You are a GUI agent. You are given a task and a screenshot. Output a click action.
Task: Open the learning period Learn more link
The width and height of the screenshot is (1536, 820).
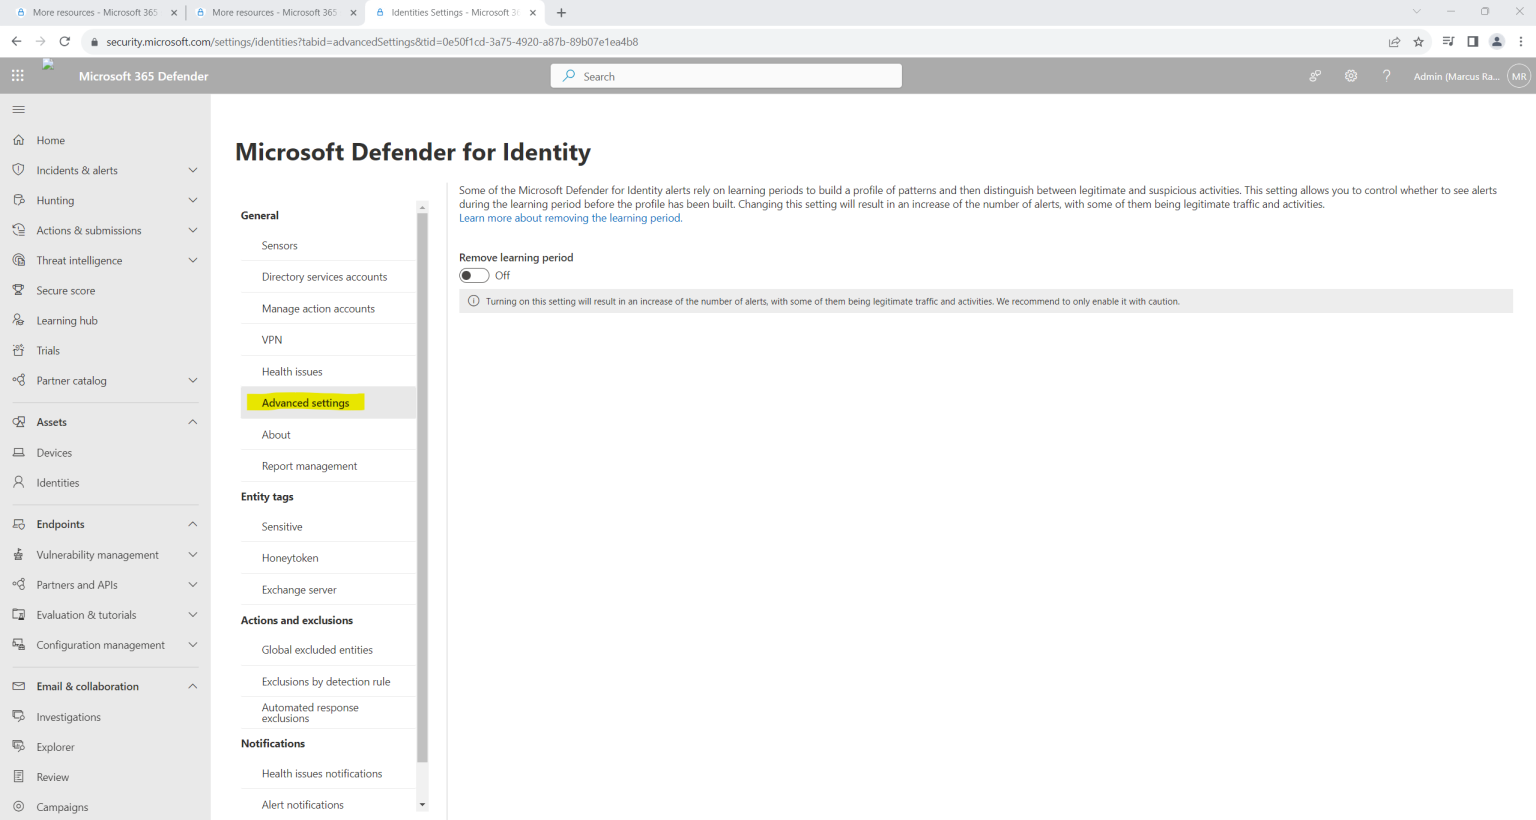[570, 217]
